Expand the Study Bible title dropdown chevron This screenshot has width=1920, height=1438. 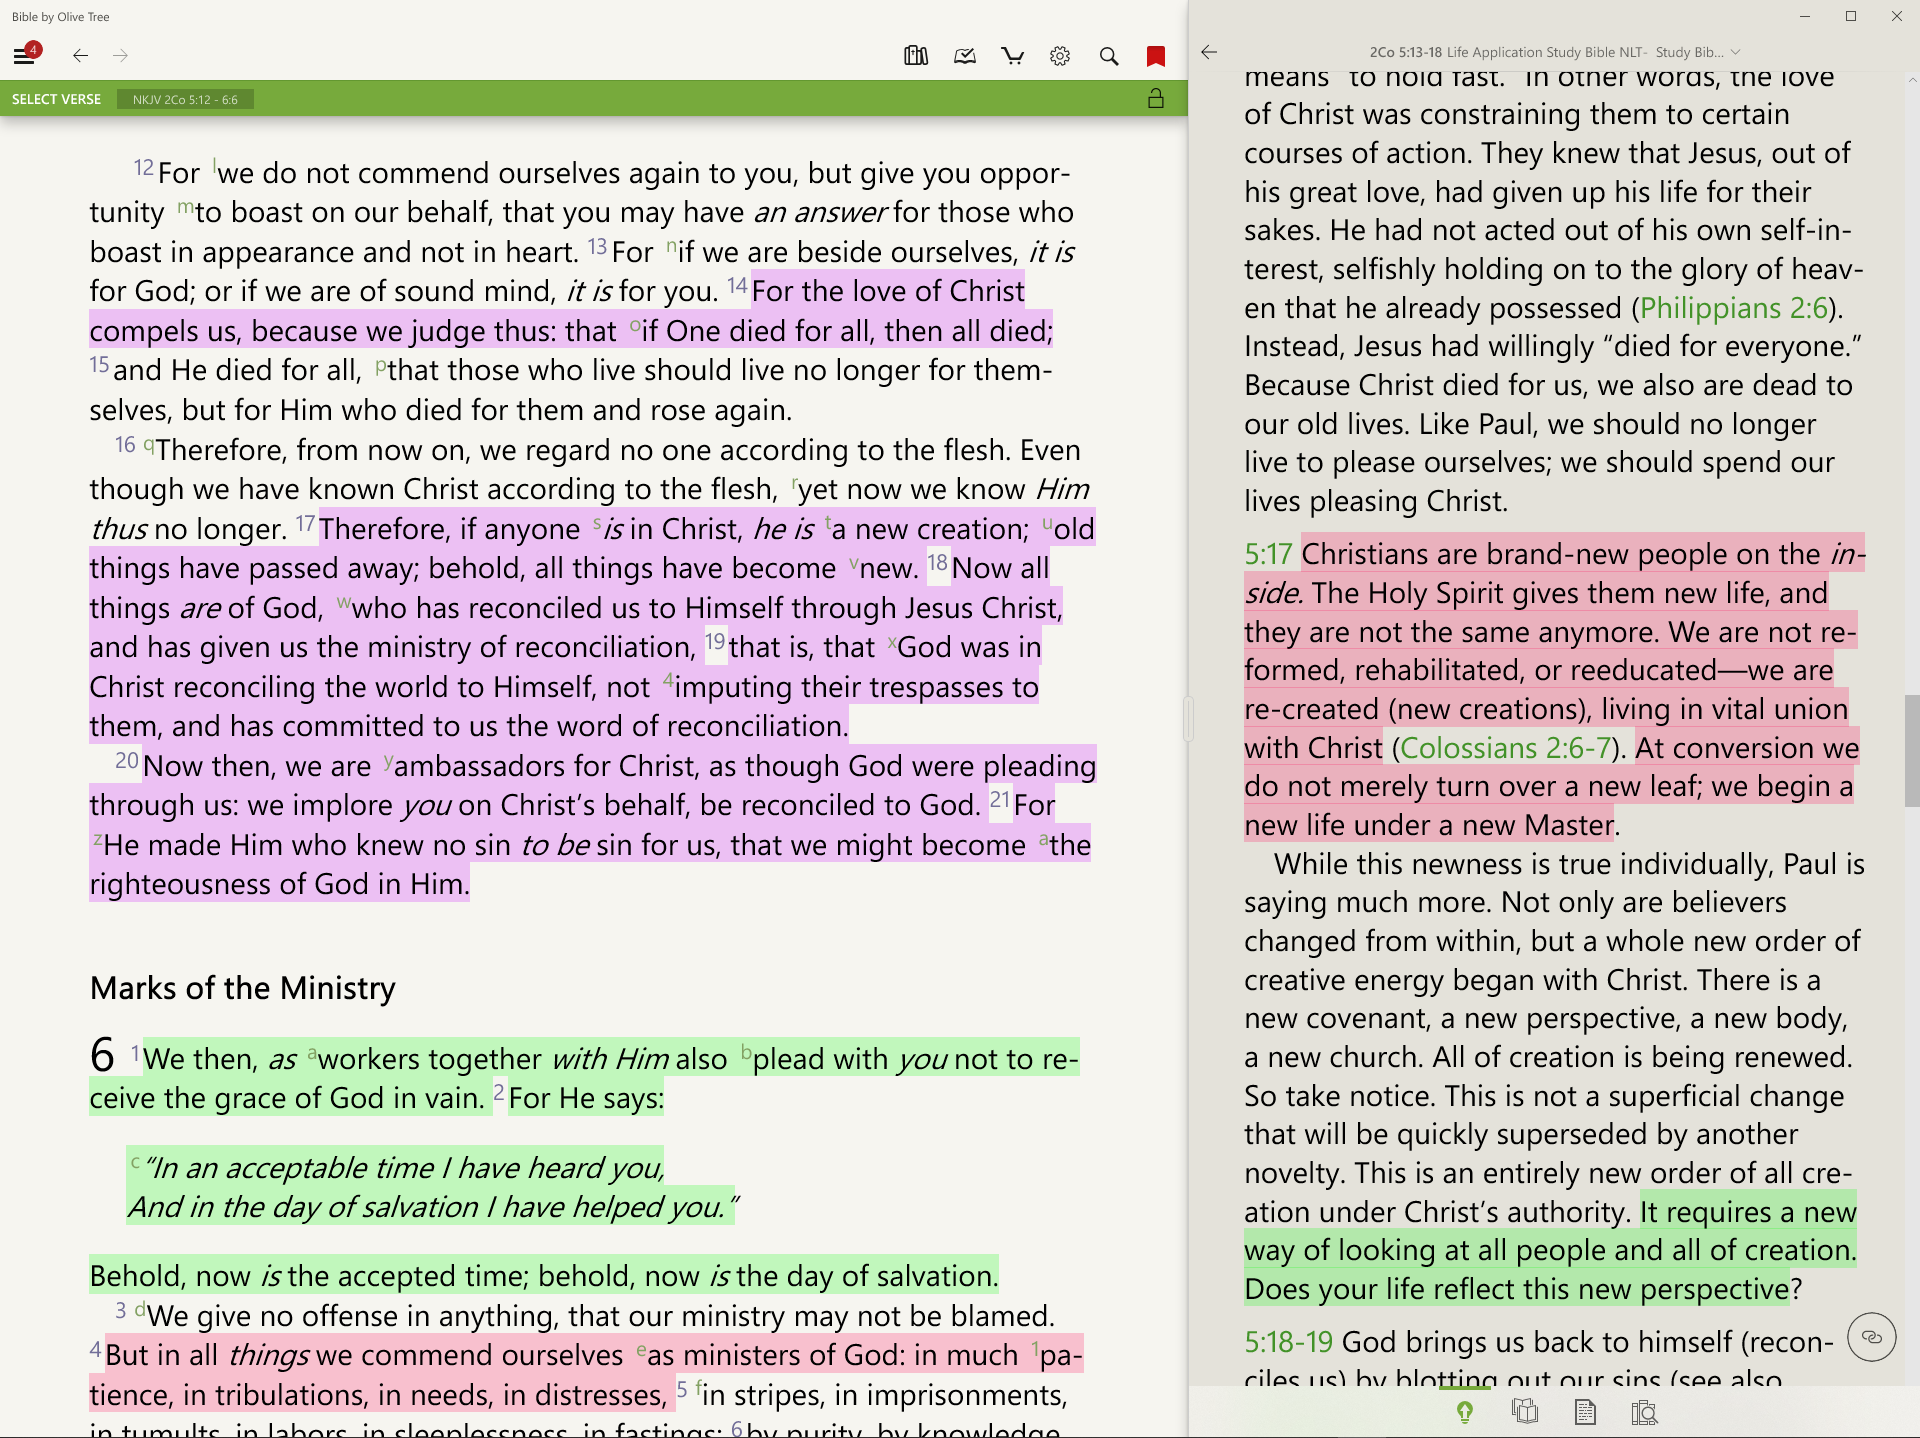tap(1736, 52)
